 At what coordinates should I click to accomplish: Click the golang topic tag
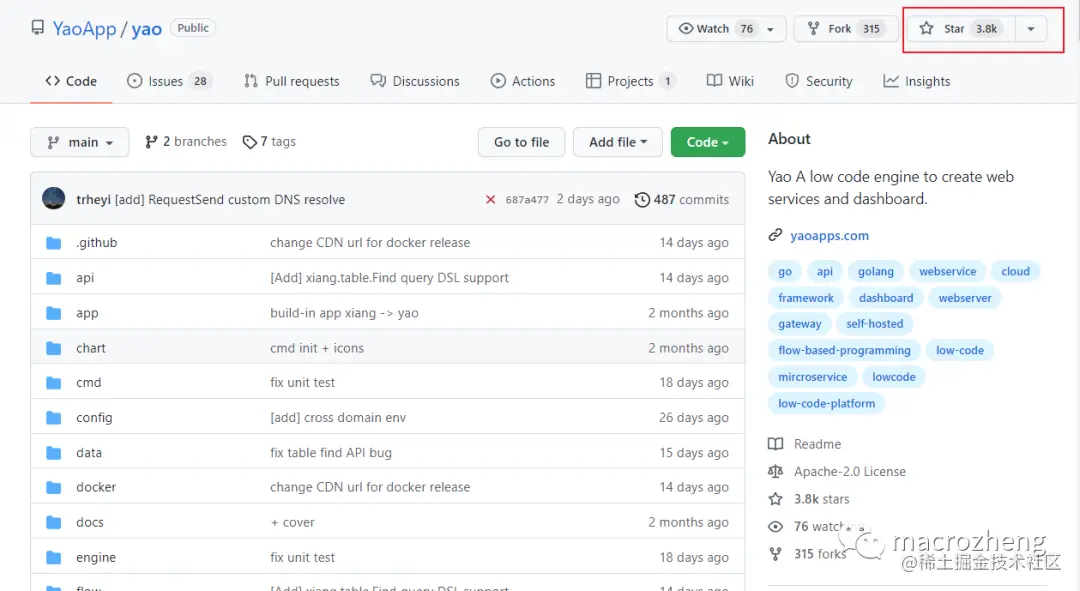point(875,271)
